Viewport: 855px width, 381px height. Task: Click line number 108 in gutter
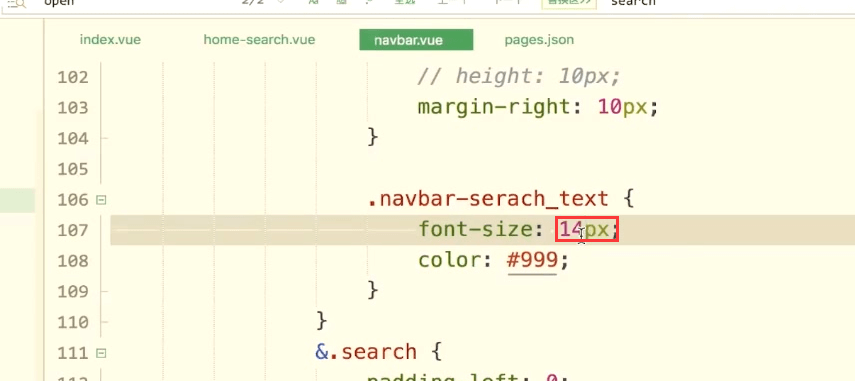[73, 261]
